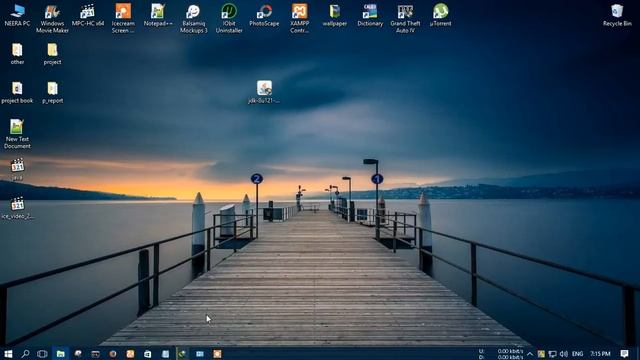640x360 pixels.
Task: Select the 'other' folder on desktop
Action: tap(17, 54)
